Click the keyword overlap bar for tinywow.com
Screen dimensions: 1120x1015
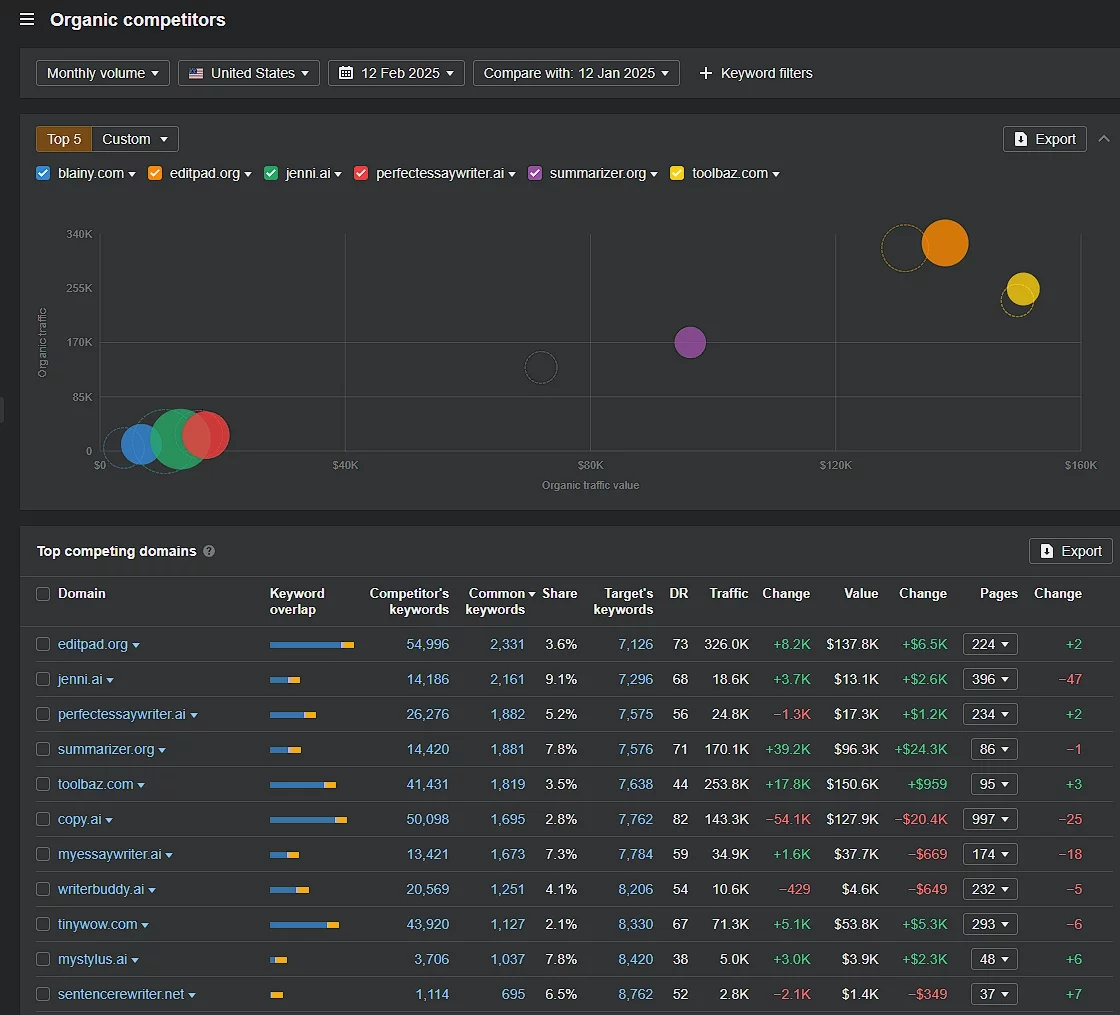pyautogui.click(x=304, y=925)
